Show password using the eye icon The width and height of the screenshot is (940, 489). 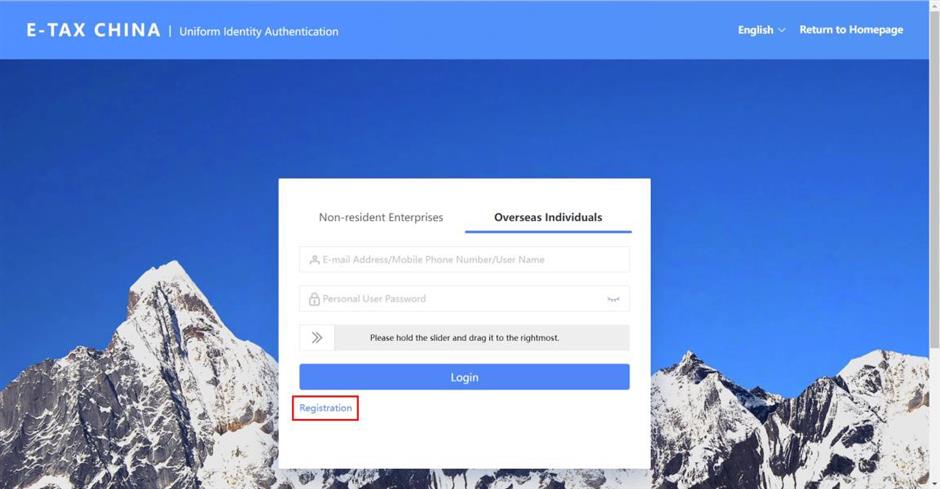613,299
